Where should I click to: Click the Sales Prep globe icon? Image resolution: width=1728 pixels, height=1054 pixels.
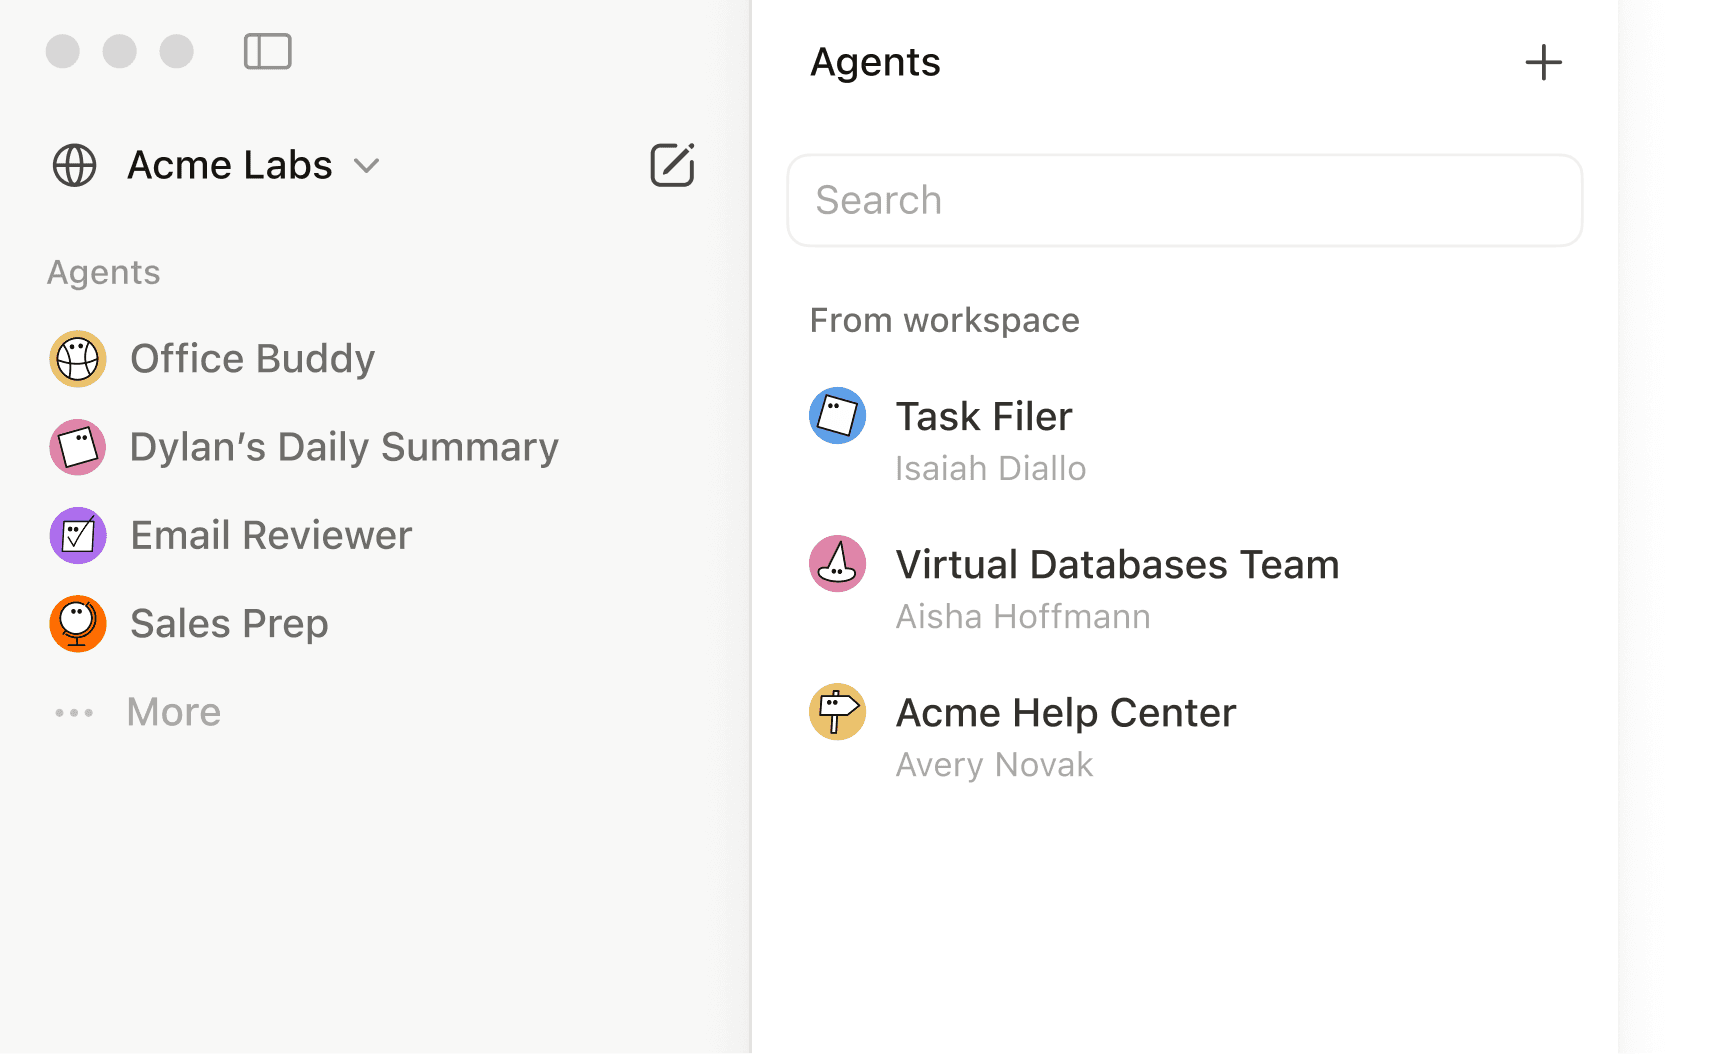pos(77,623)
